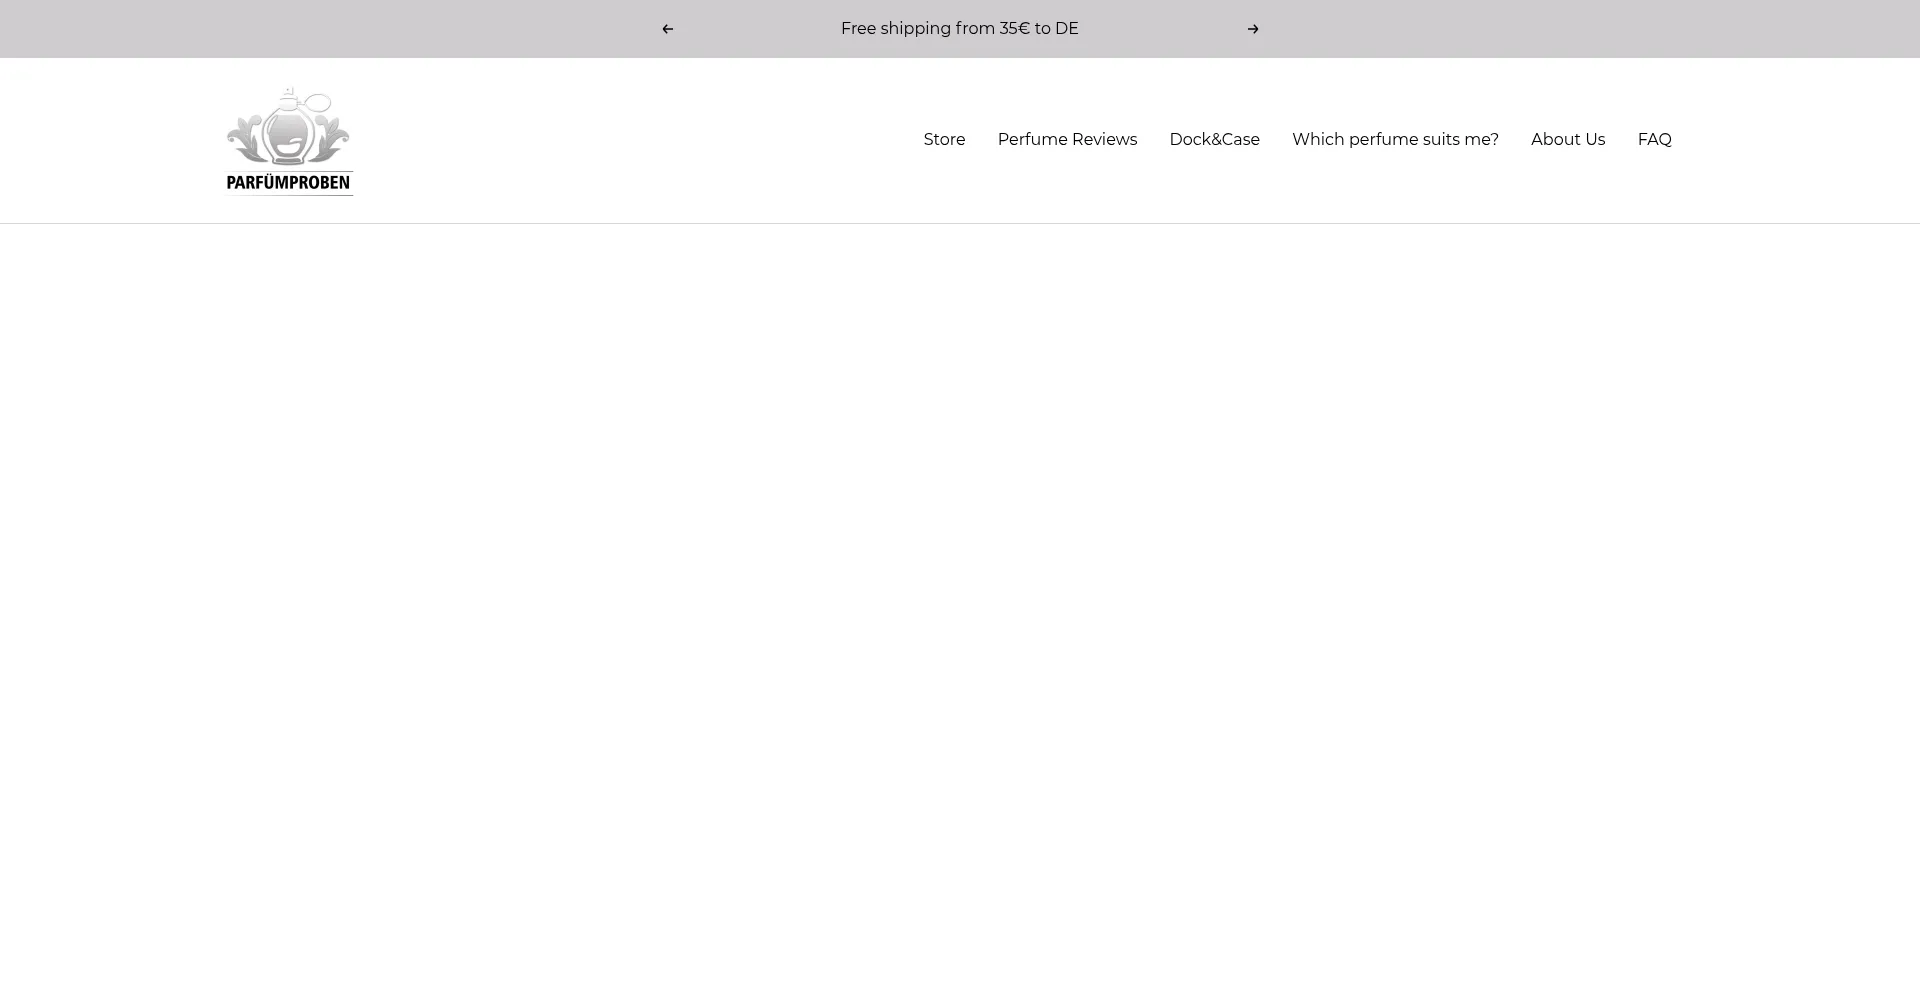
Task: Click the previous announcement arrow
Action: [667, 29]
